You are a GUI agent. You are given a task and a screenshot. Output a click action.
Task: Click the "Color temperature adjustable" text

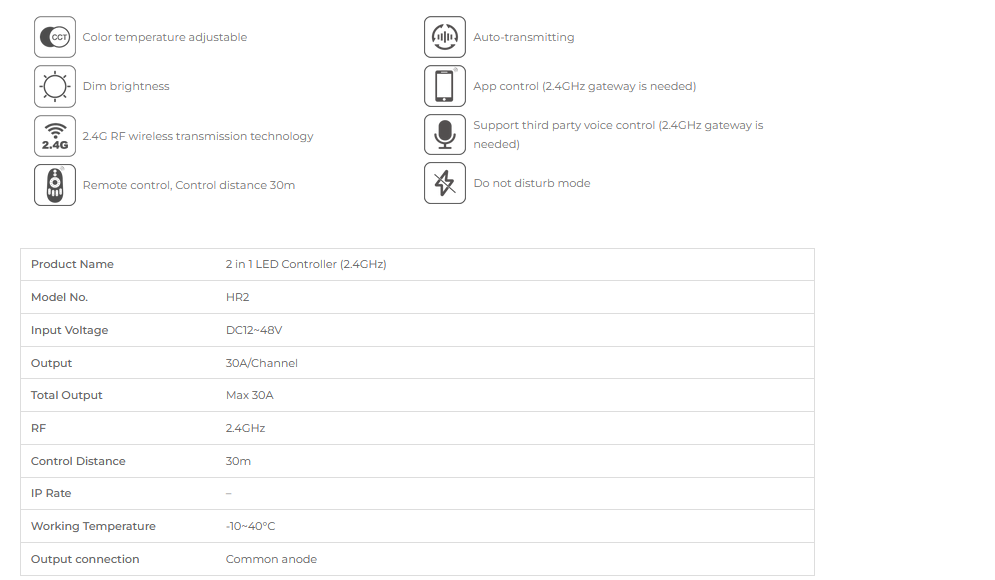tap(165, 37)
